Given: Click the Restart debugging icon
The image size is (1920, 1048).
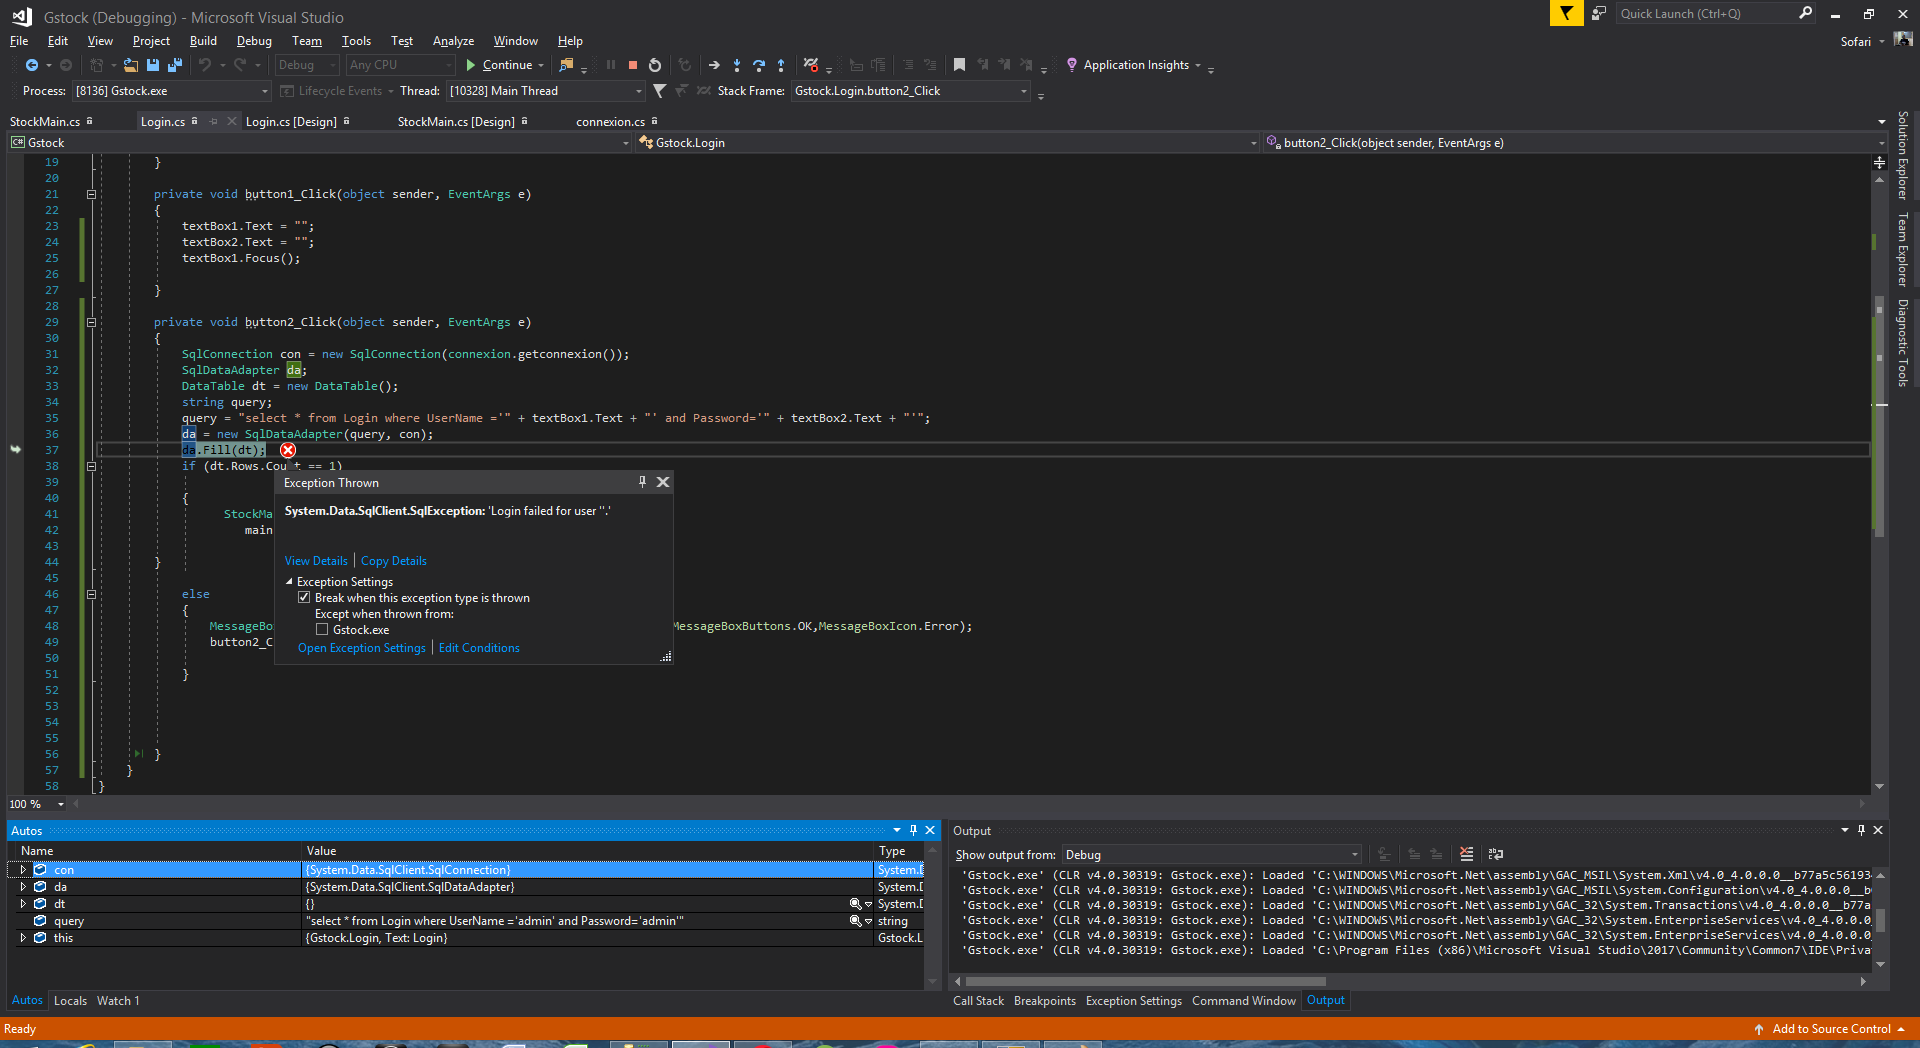Looking at the screenshot, I should (655, 65).
